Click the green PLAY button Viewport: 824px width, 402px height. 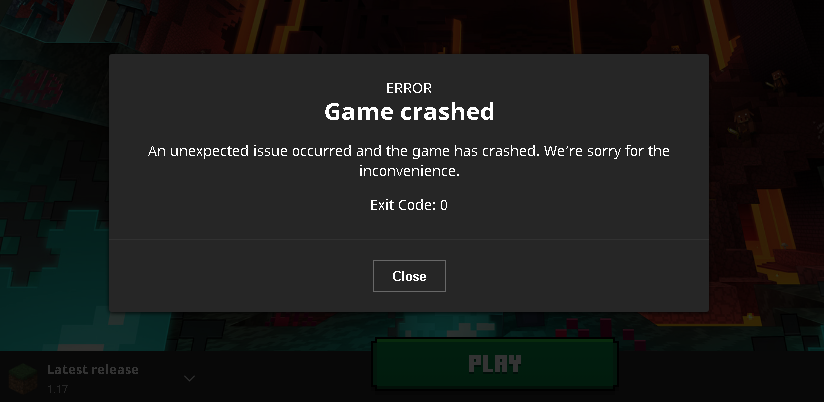tap(495, 364)
